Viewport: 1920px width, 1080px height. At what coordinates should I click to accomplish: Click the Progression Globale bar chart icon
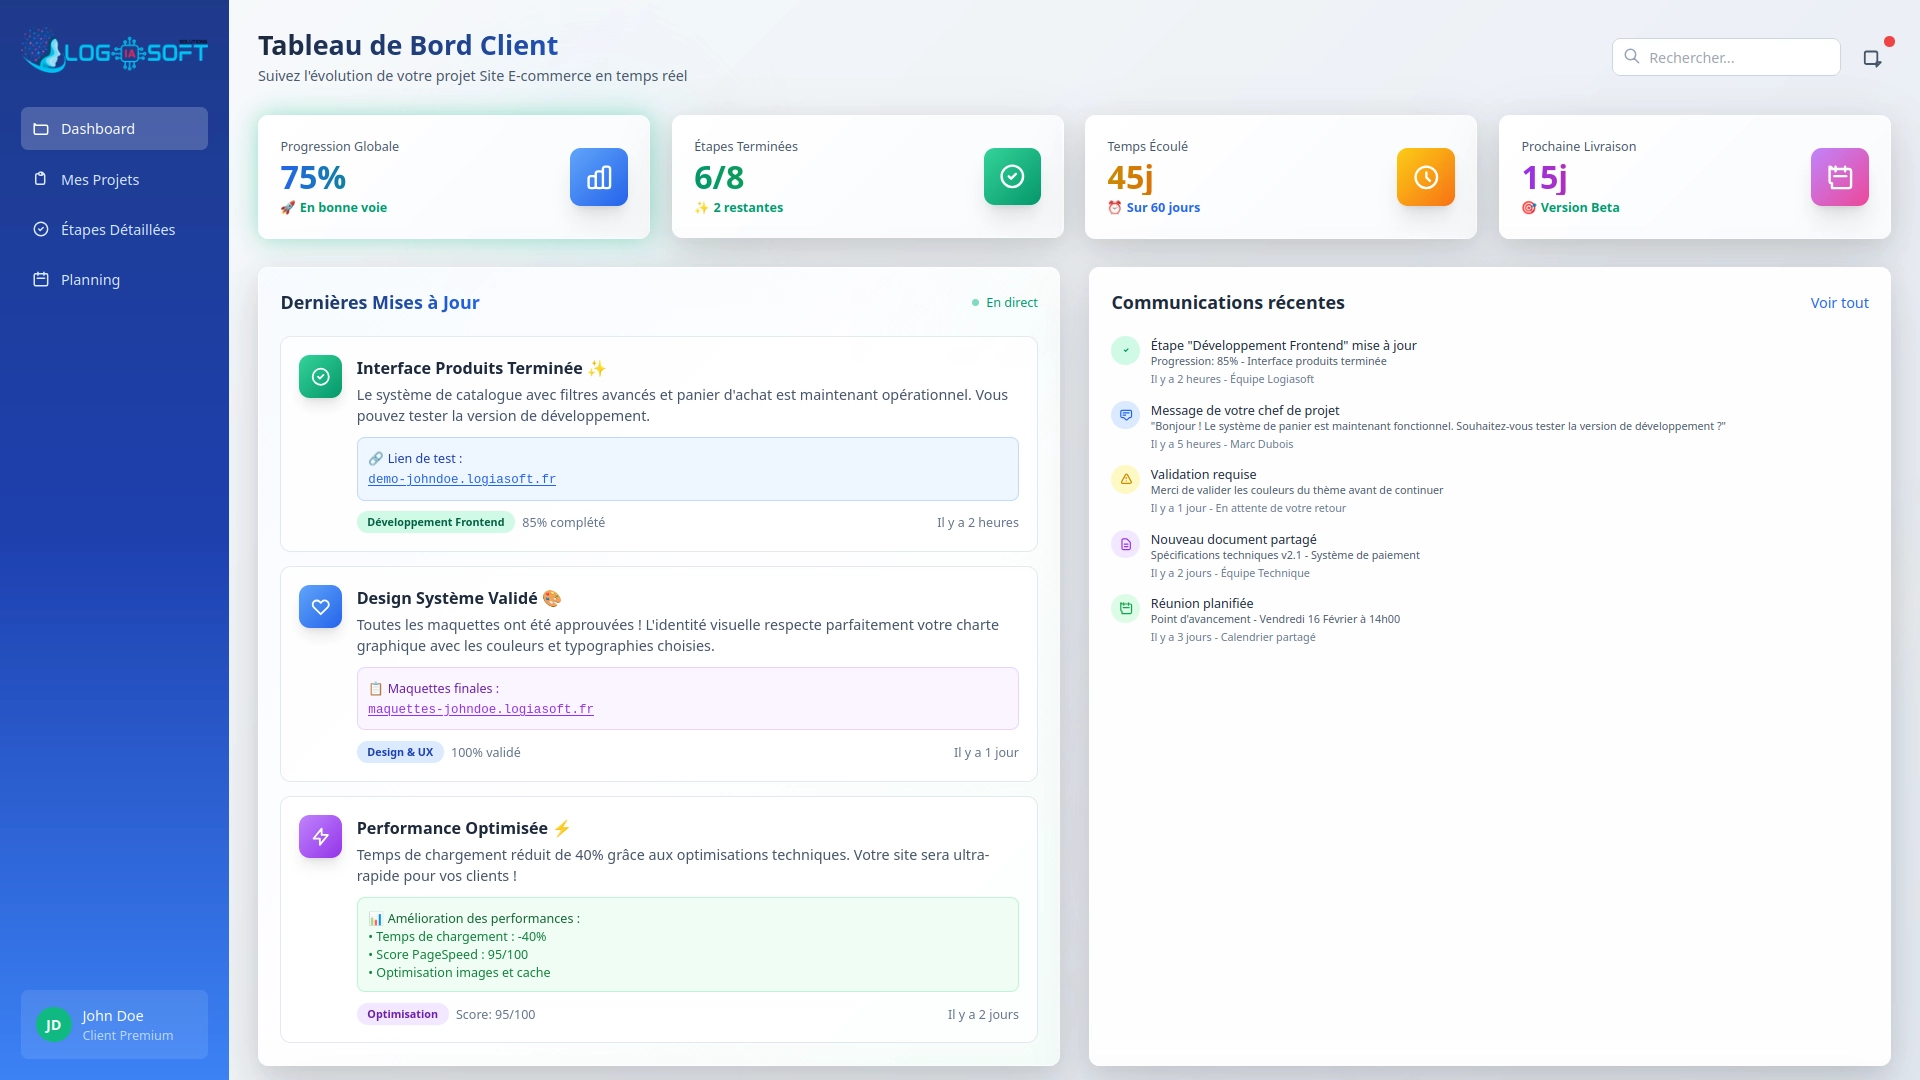click(598, 176)
